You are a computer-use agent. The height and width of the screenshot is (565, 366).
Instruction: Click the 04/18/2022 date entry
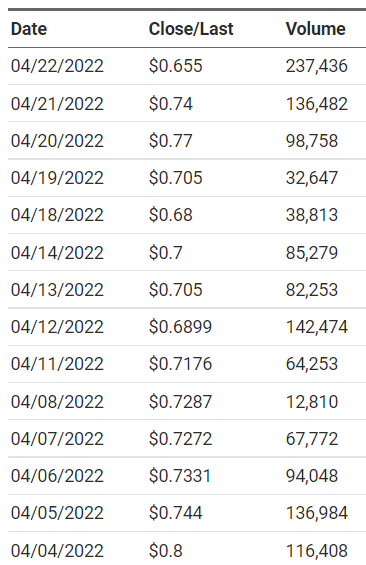click(57, 215)
